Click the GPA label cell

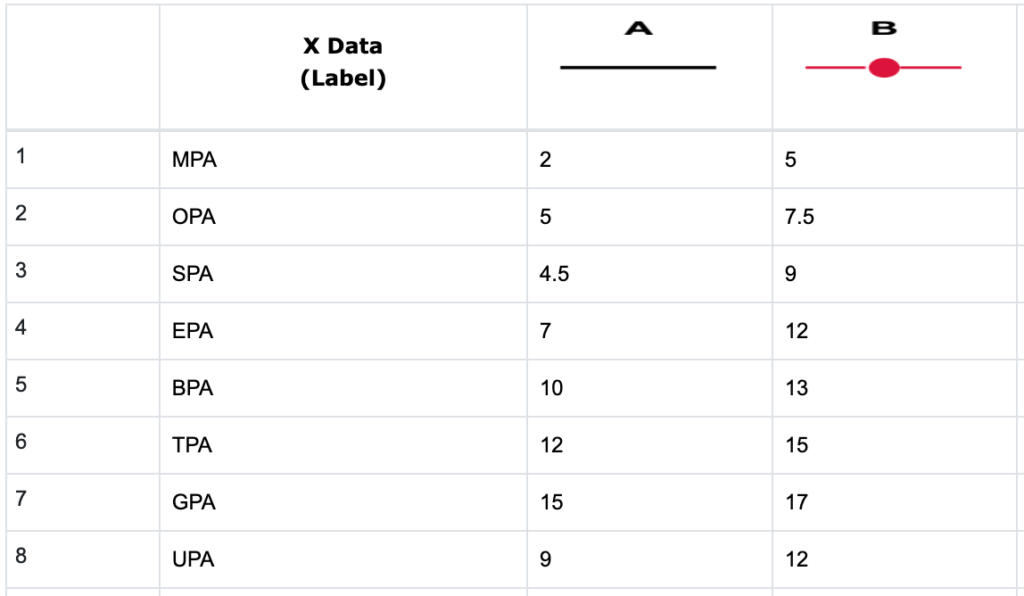tap(194, 502)
